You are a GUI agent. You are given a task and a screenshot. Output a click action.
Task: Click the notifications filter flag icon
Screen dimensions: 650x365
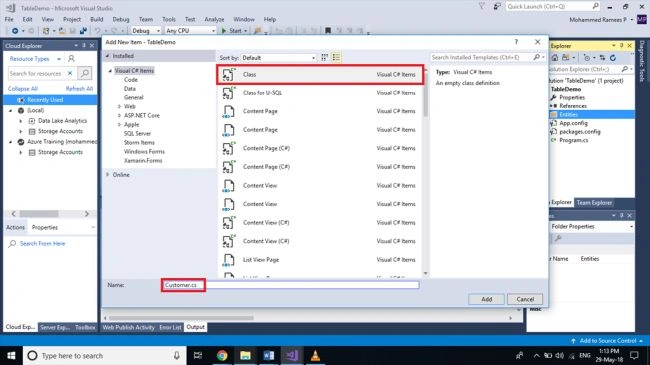481,7
